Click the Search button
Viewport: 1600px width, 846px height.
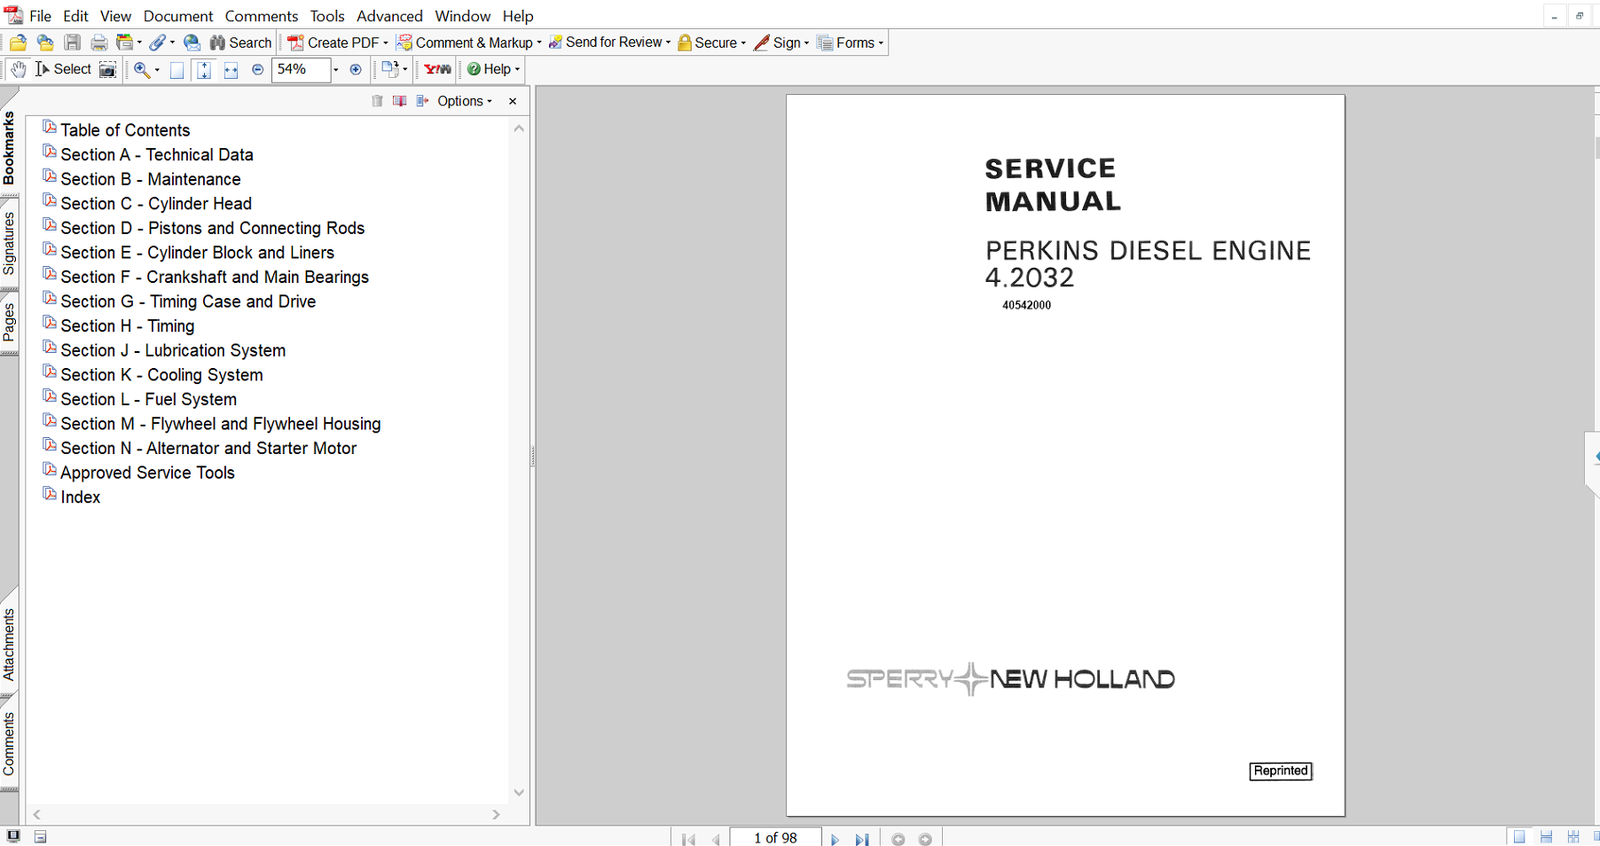pos(240,43)
